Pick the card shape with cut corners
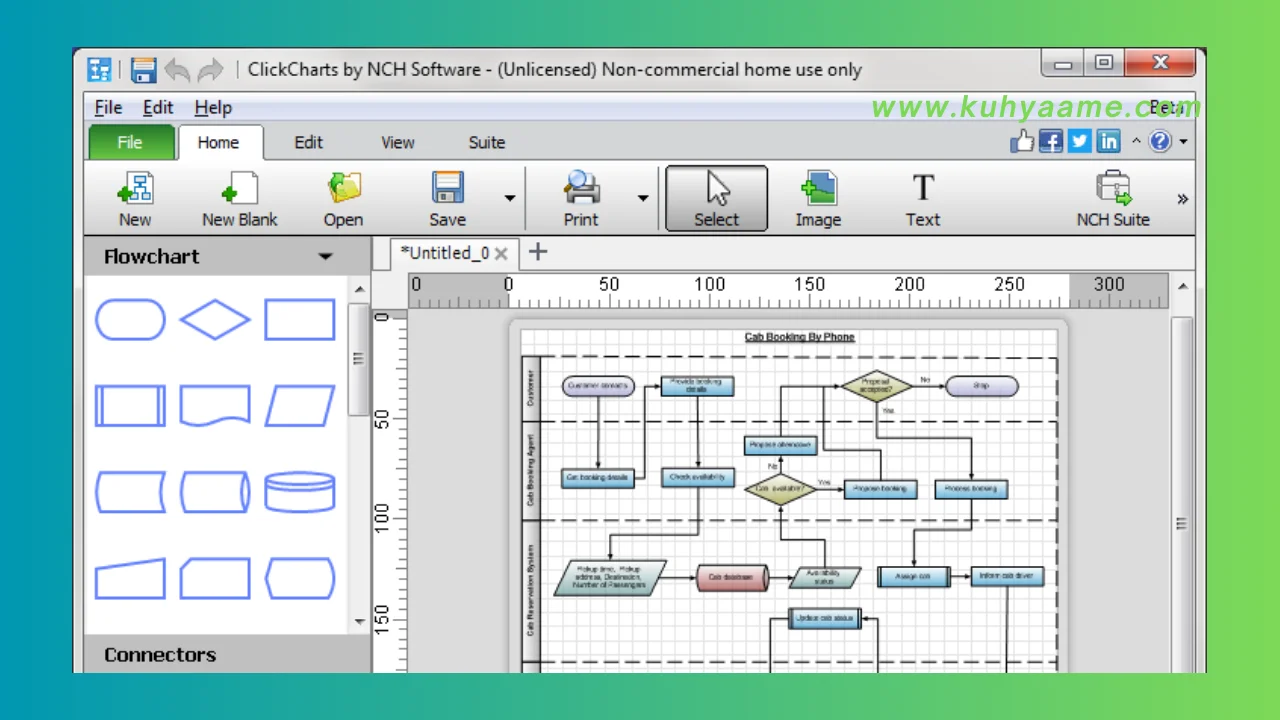Image resolution: width=1280 pixels, height=720 pixels. 215,578
